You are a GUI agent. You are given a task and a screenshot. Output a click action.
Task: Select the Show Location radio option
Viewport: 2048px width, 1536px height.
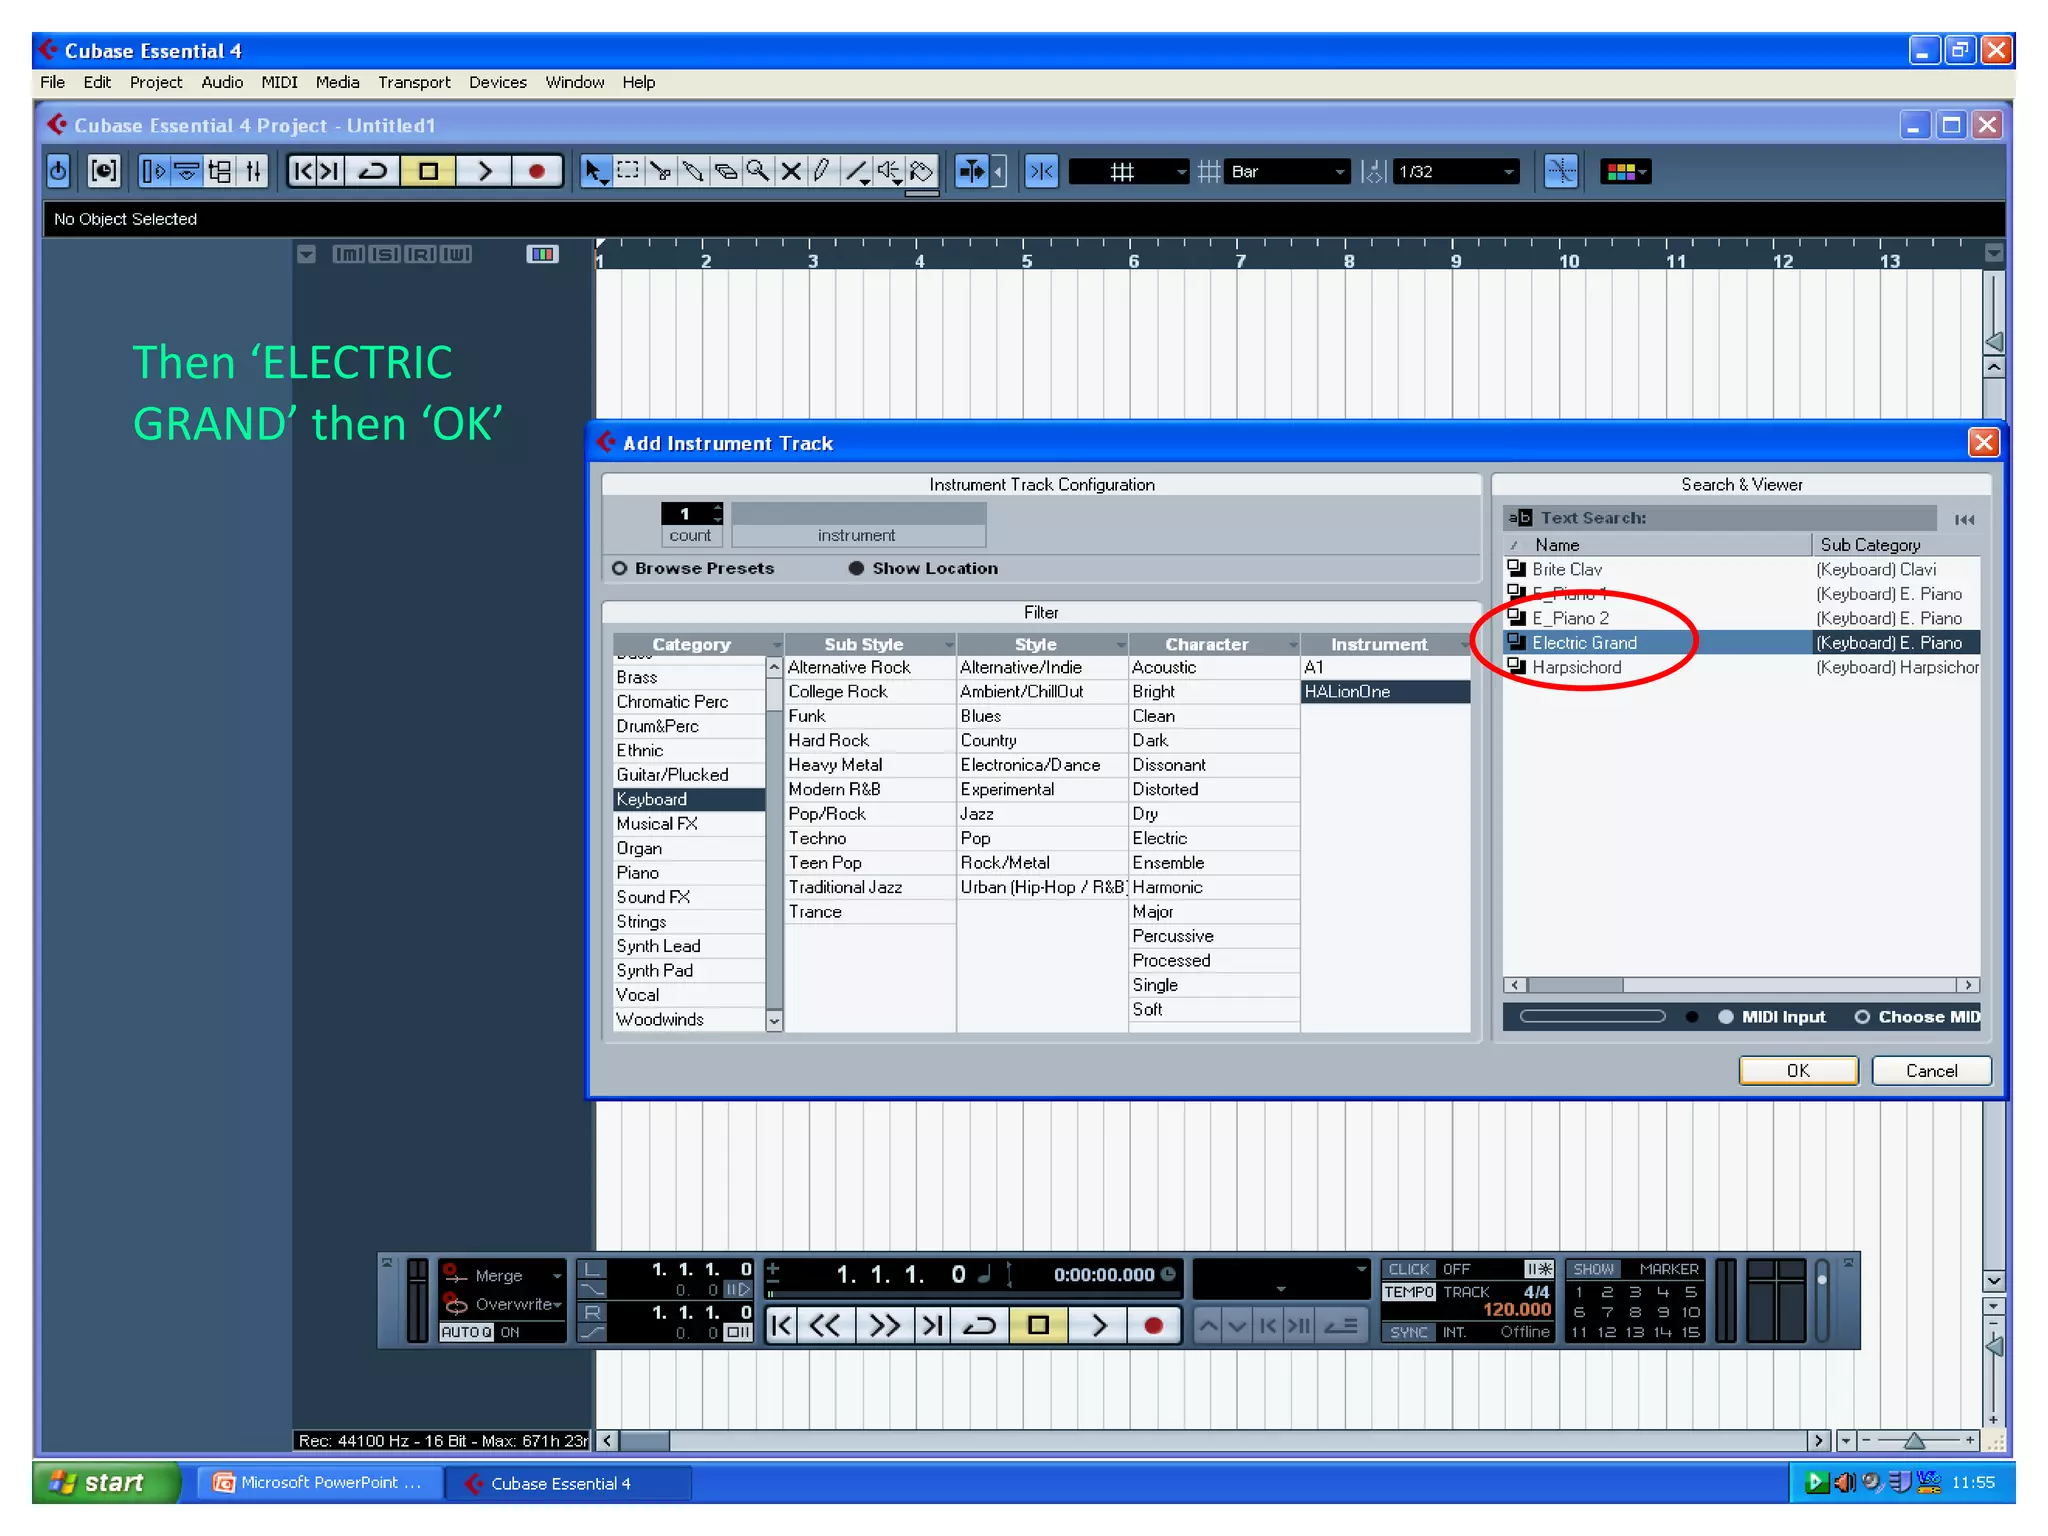point(856,568)
